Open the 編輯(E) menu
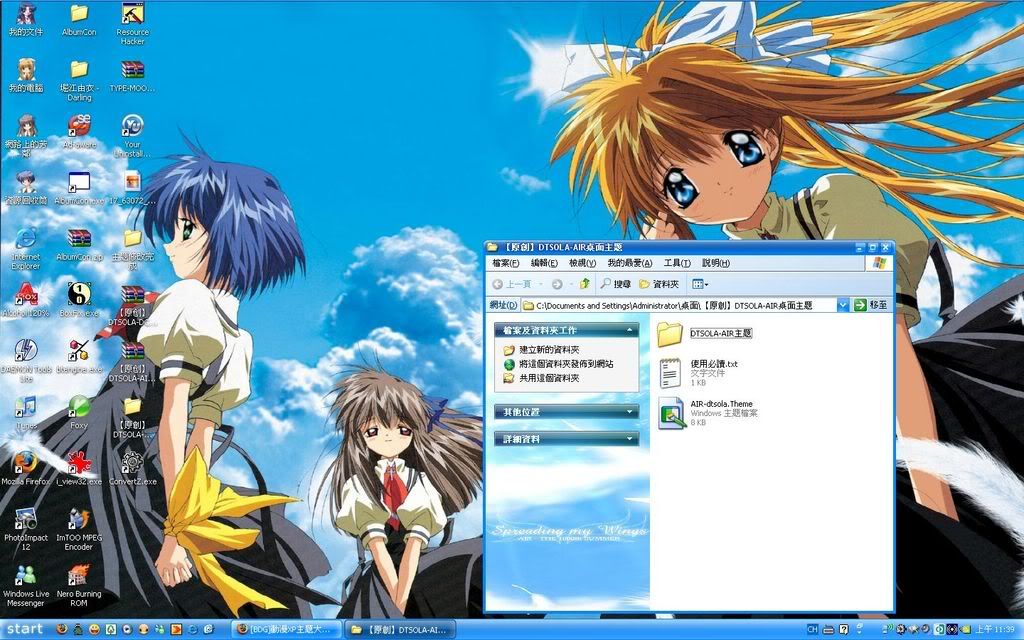 pos(544,263)
